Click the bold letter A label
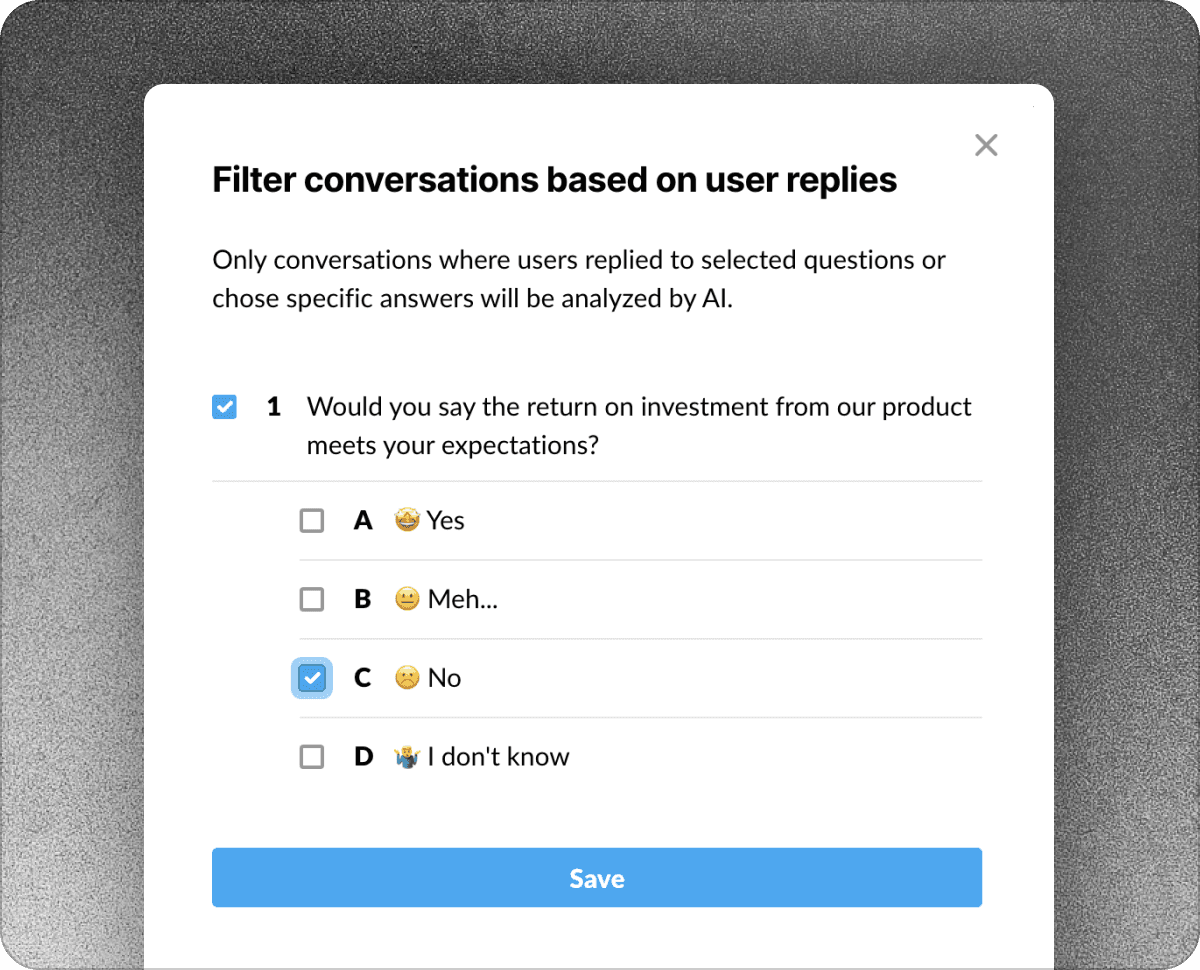 [x=363, y=520]
